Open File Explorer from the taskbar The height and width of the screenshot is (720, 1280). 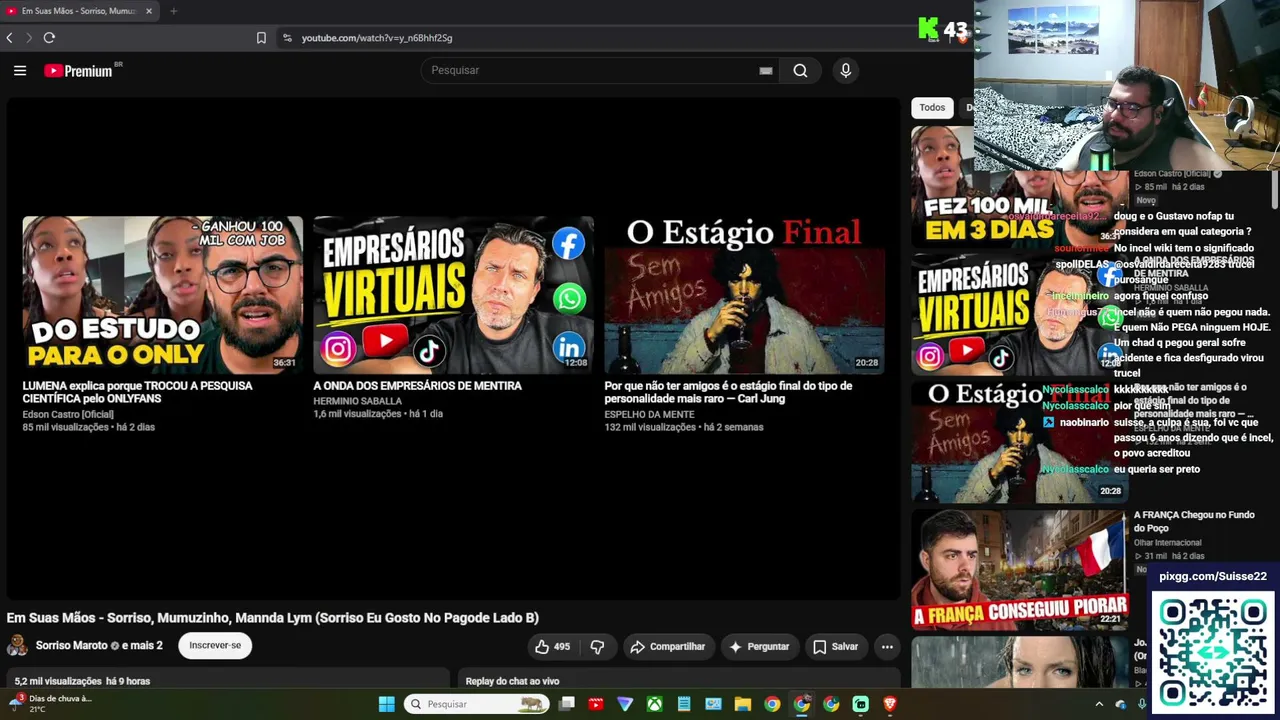click(742, 704)
